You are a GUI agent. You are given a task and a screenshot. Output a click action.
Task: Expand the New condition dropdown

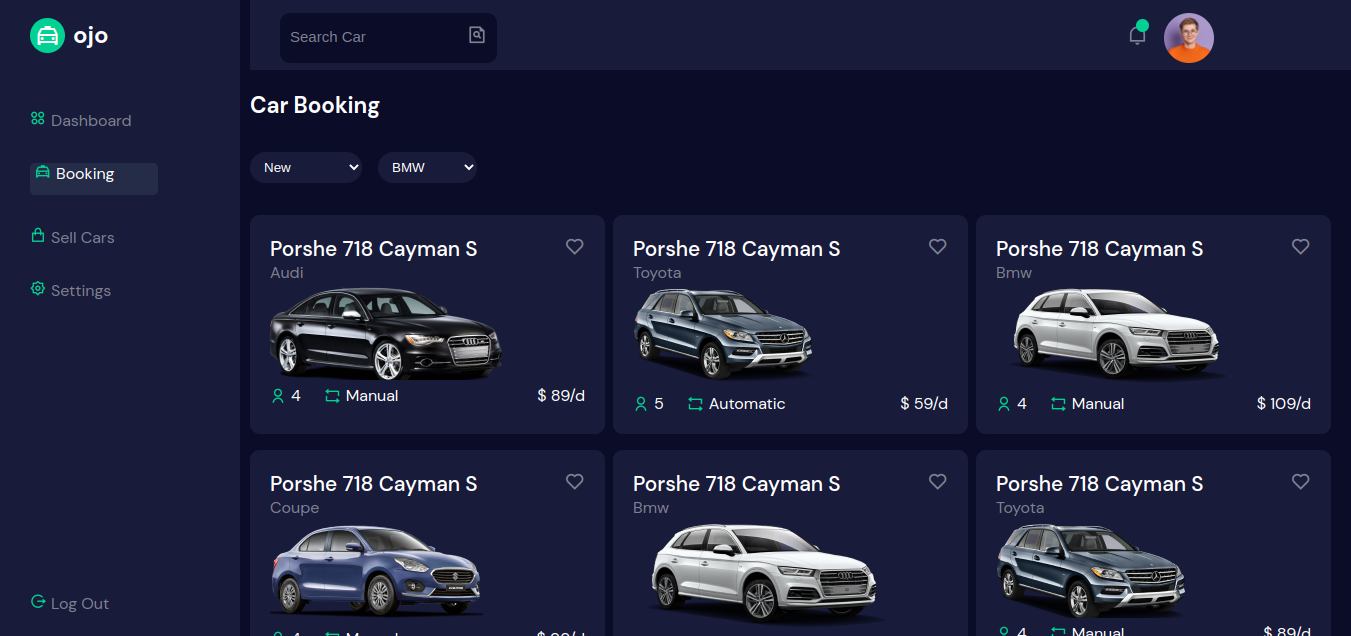(306, 167)
